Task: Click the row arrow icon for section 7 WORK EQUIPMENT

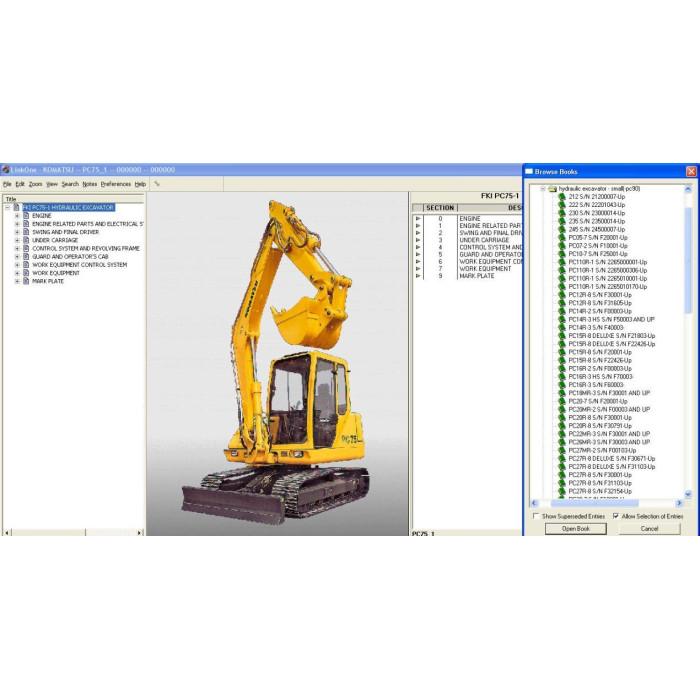Action: tap(418, 269)
